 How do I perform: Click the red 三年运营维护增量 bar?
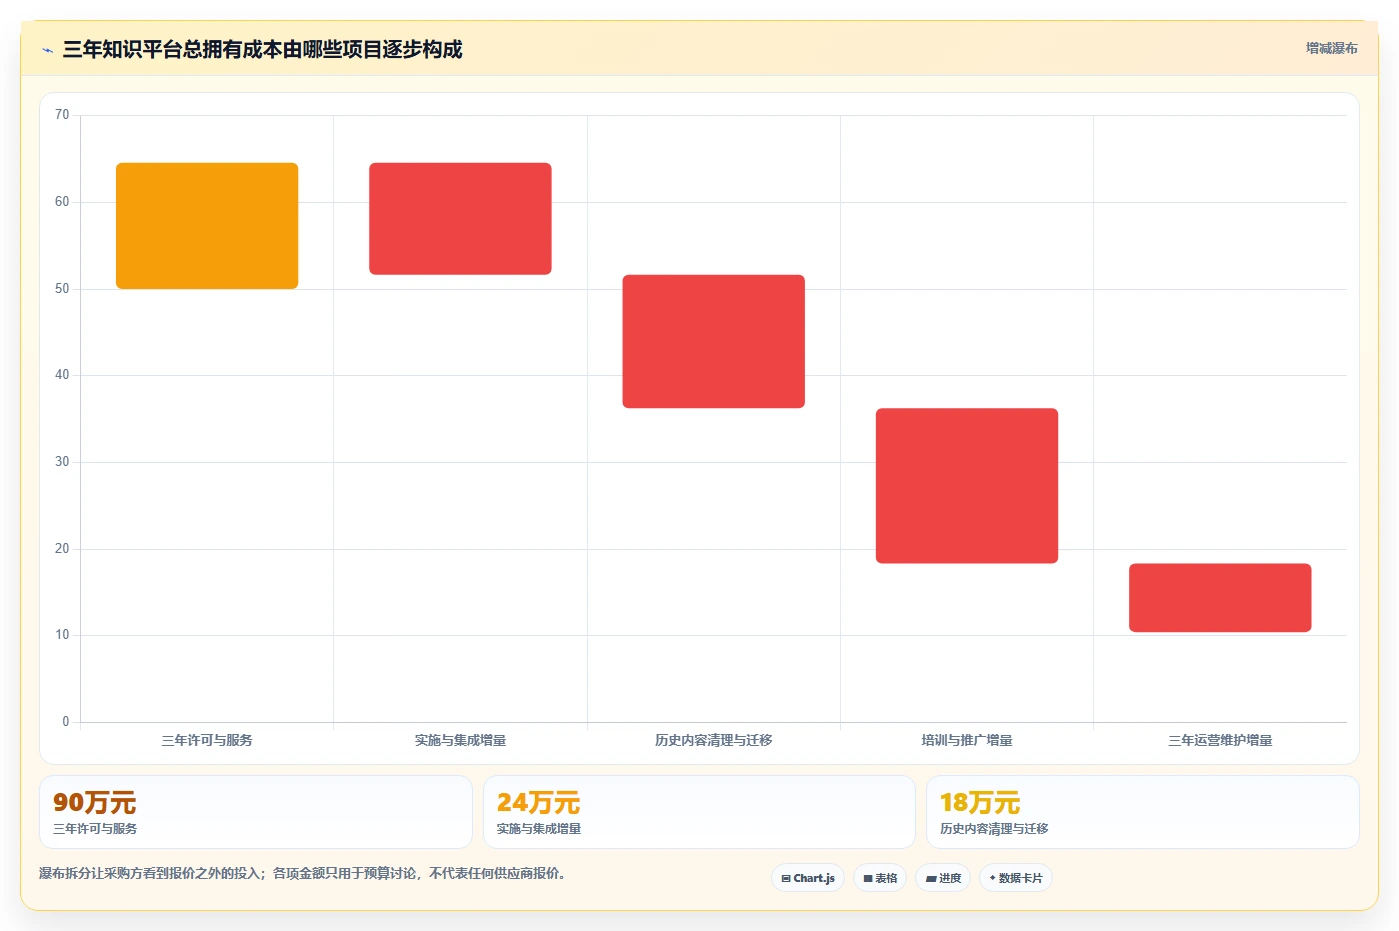[x=1220, y=598]
